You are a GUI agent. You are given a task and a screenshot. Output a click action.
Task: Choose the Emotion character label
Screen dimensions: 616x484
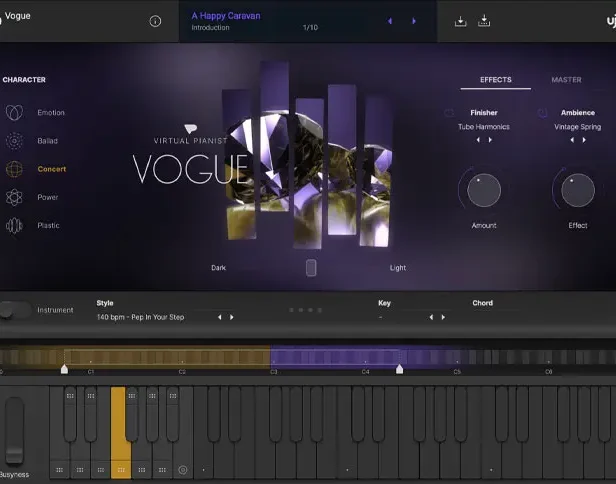coord(51,112)
